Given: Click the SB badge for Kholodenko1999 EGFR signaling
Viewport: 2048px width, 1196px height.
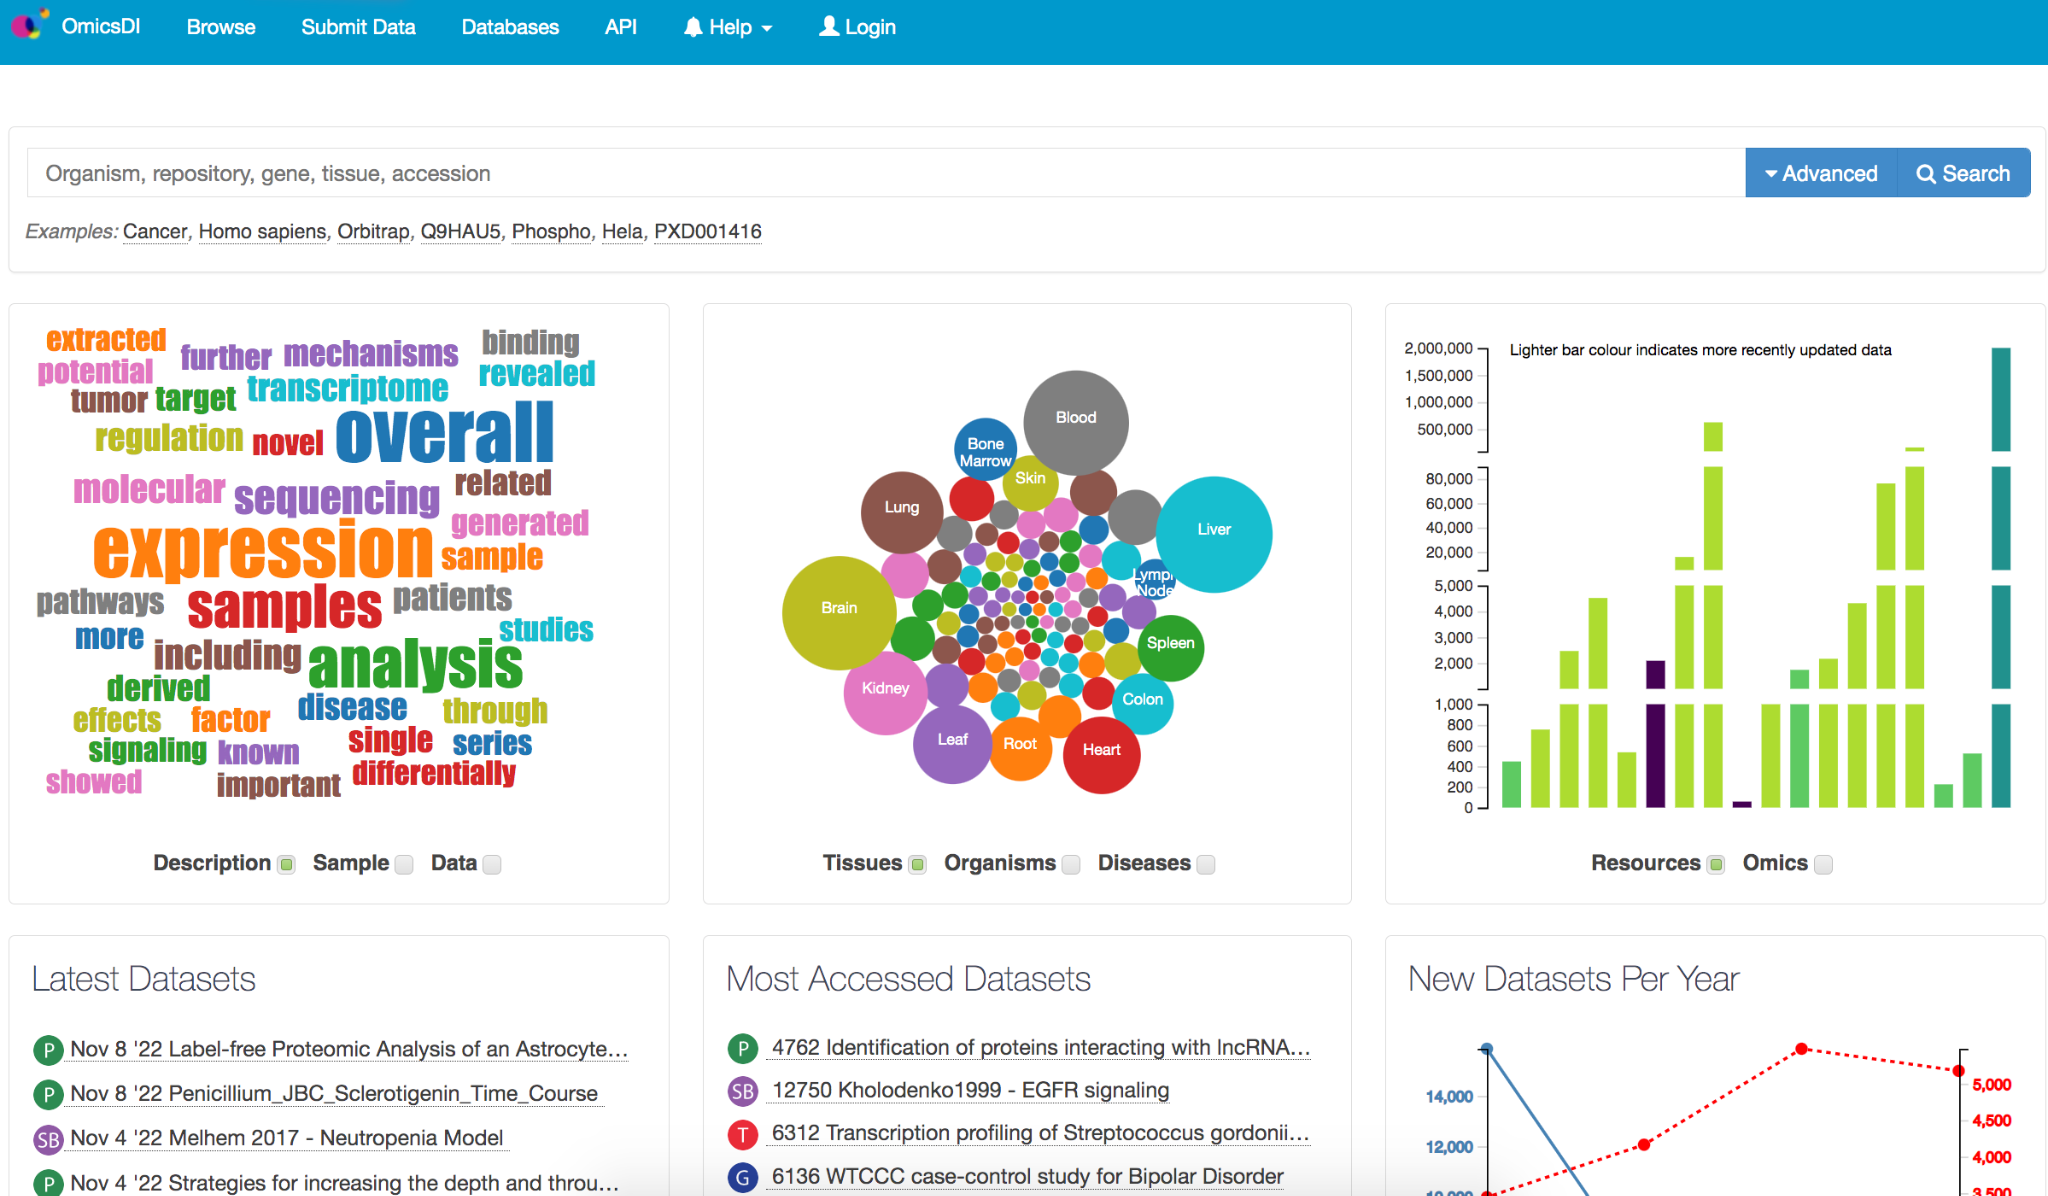Looking at the screenshot, I should click(742, 1092).
